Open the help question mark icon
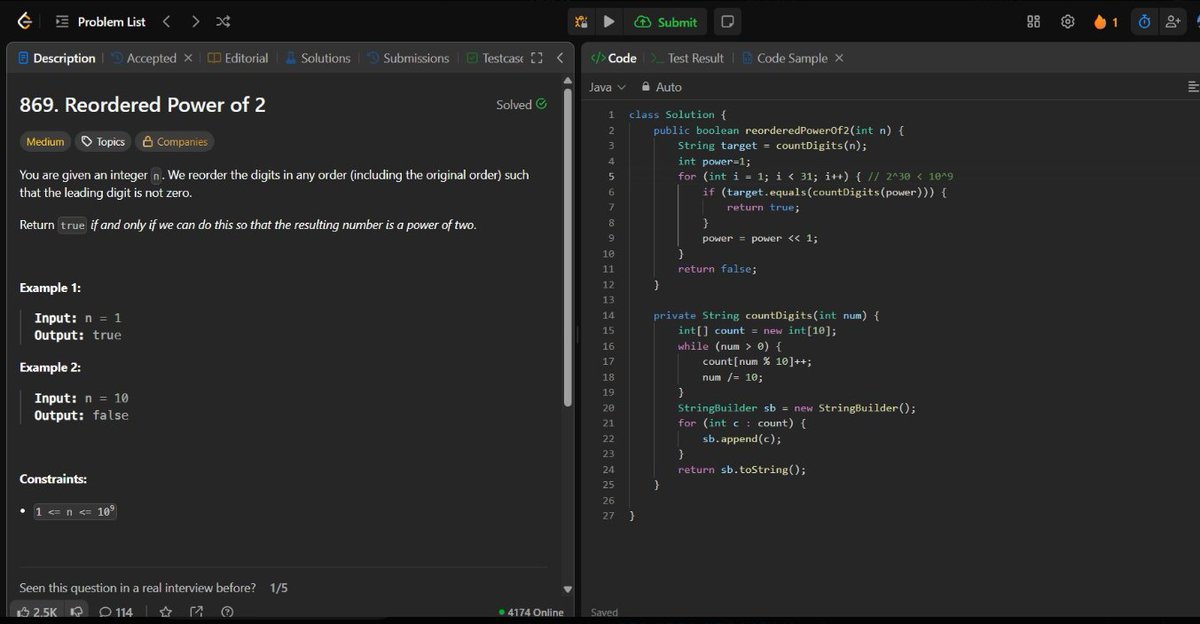The image size is (1200, 624). click(227, 612)
